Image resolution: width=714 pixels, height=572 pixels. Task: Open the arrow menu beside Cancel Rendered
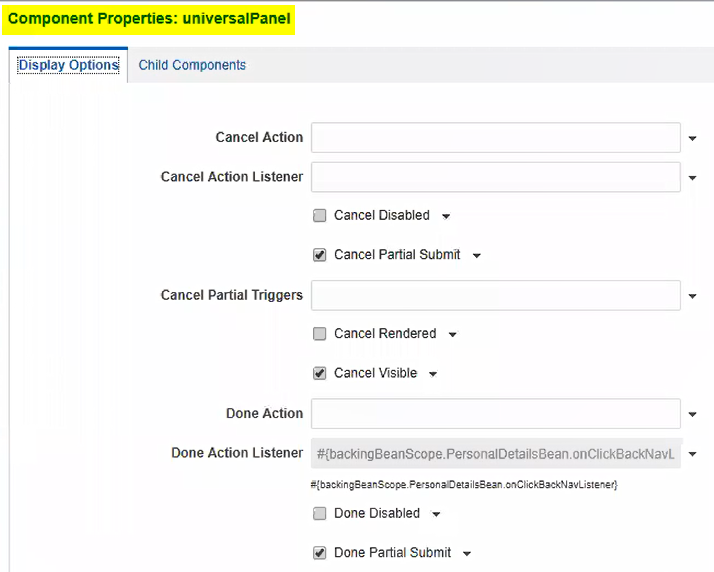click(x=453, y=335)
